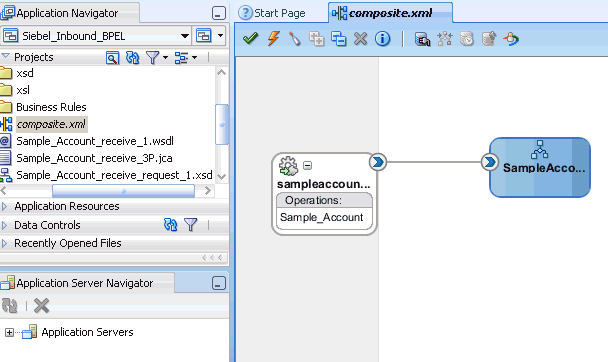Select the xsd folder
The image size is (608, 362).
(25, 73)
